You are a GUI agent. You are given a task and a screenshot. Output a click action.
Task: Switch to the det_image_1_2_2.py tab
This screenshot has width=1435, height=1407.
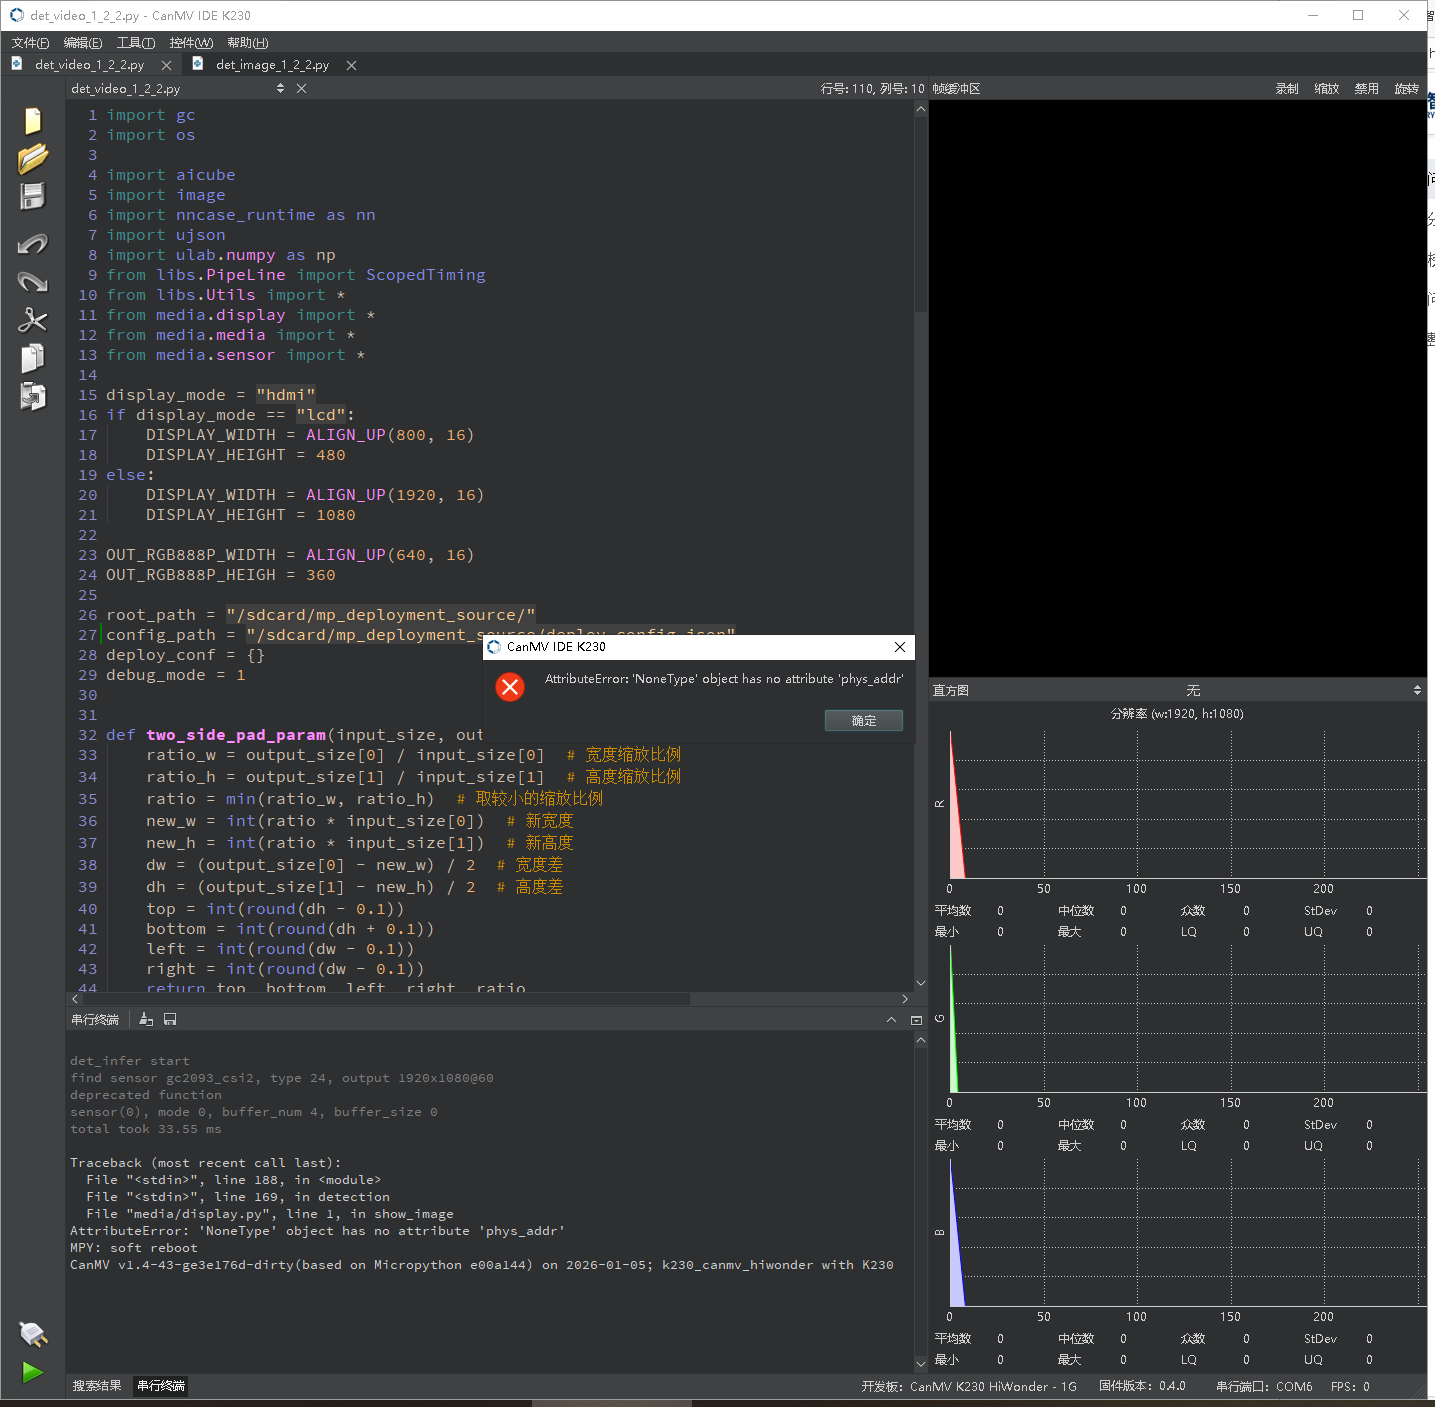pos(272,65)
